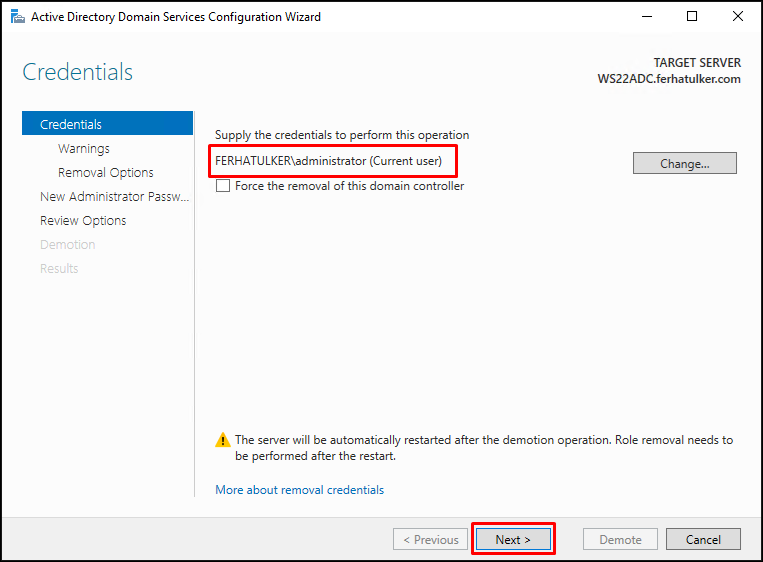Select New Administrator Password step
The image size is (763, 562).
[114, 197]
